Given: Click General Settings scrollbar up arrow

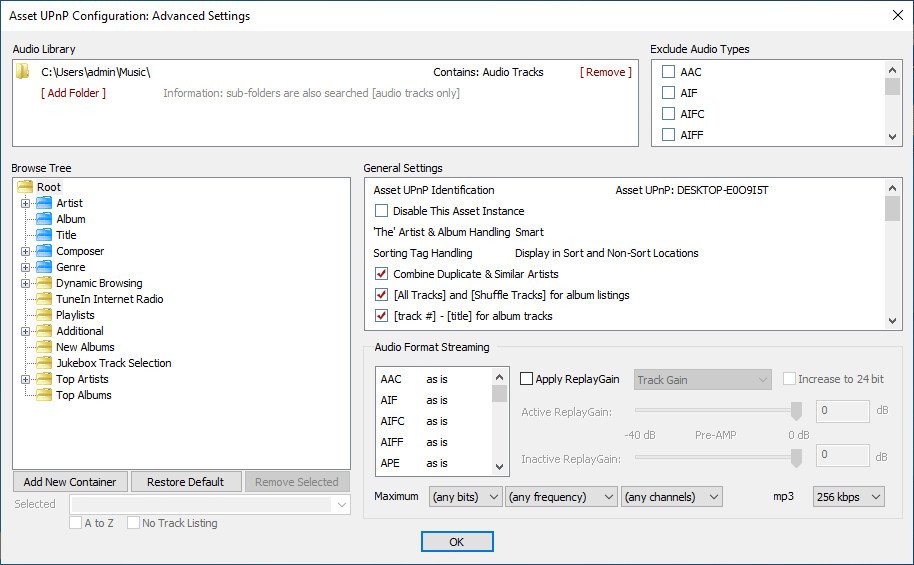Looking at the screenshot, I should (x=892, y=188).
